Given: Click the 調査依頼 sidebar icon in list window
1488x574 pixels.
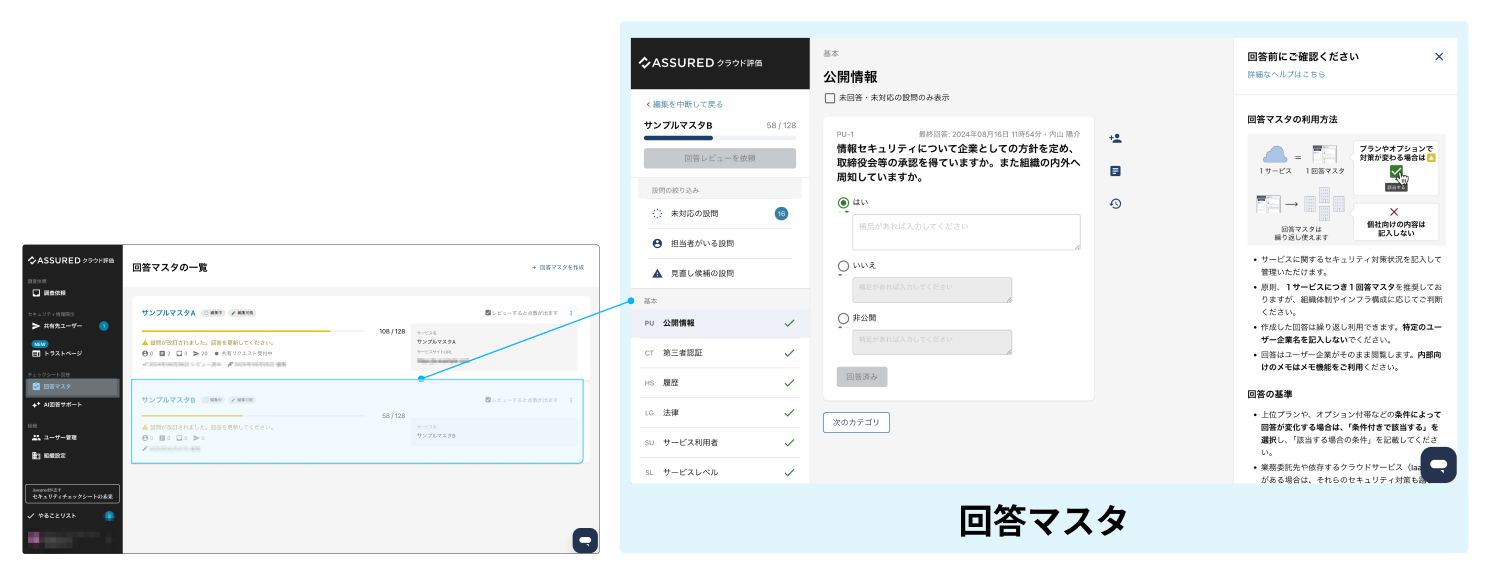Looking at the screenshot, I should [36, 293].
